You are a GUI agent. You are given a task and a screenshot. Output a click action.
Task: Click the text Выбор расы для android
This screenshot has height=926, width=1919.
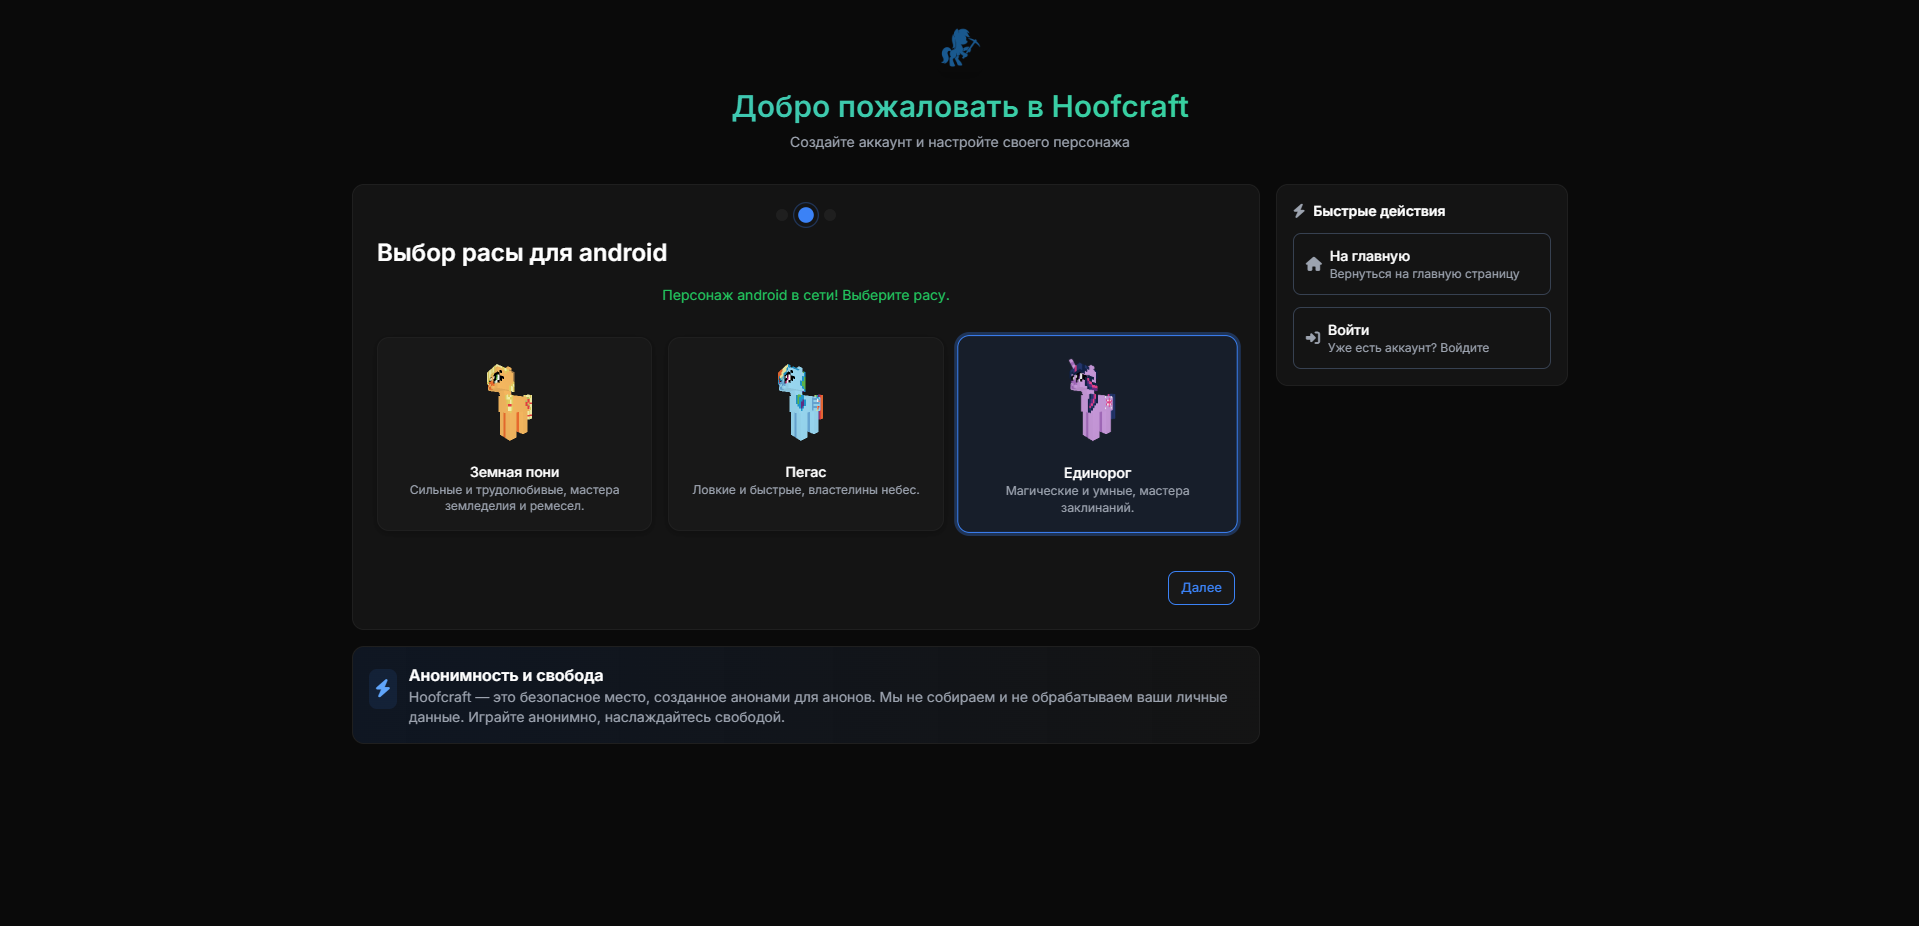pos(522,253)
